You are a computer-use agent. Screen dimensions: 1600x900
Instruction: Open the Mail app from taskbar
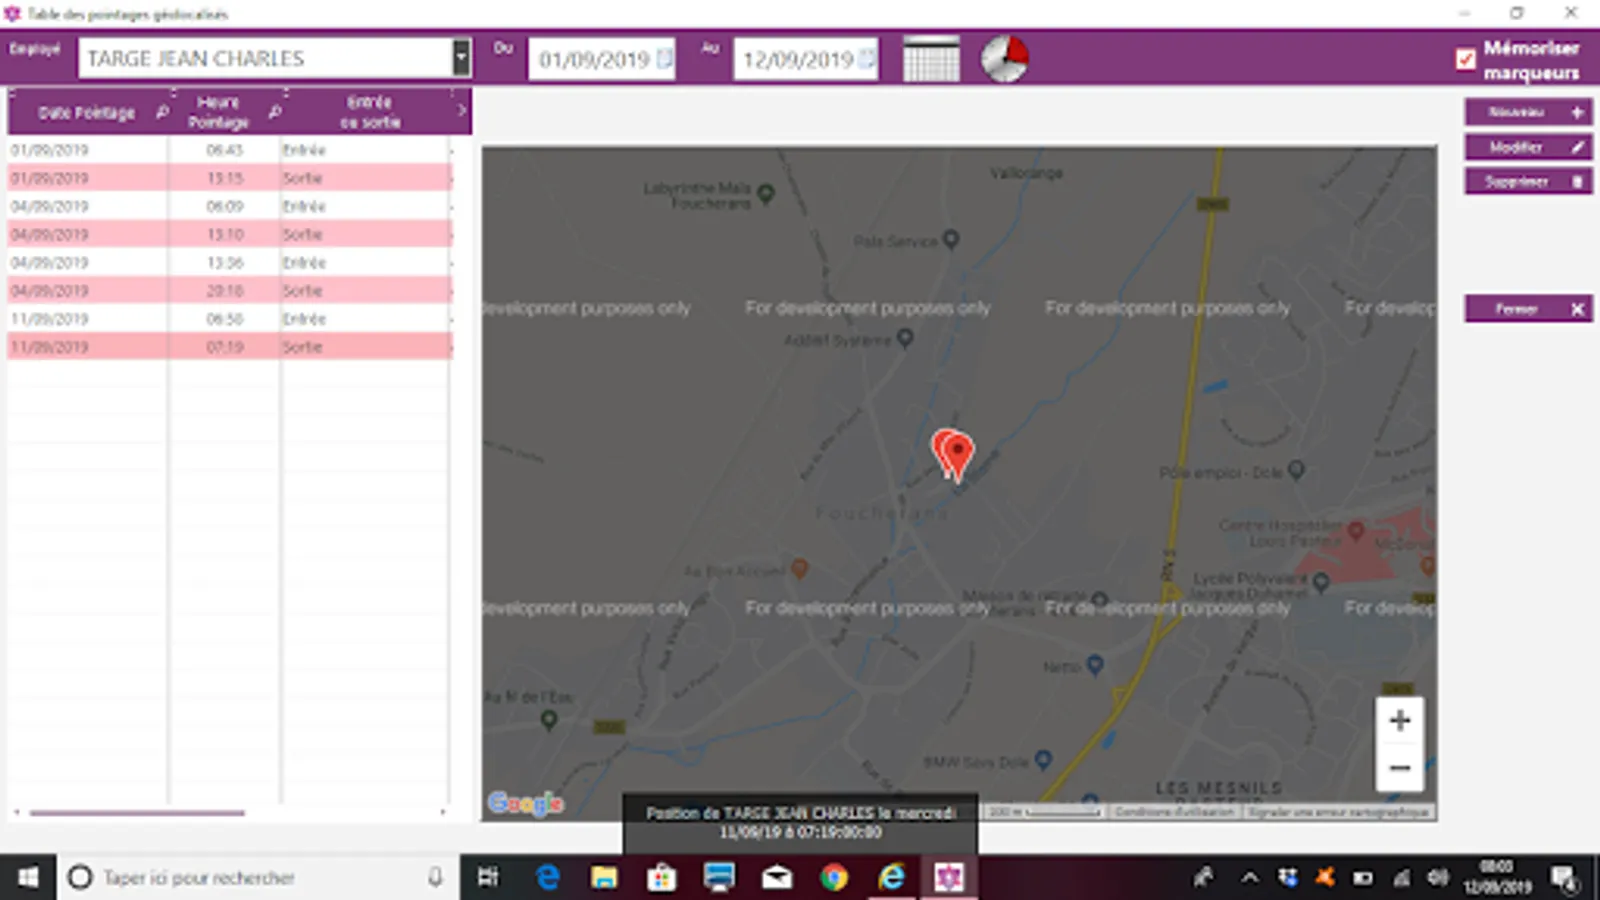pyautogui.click(x=777, y=877)
